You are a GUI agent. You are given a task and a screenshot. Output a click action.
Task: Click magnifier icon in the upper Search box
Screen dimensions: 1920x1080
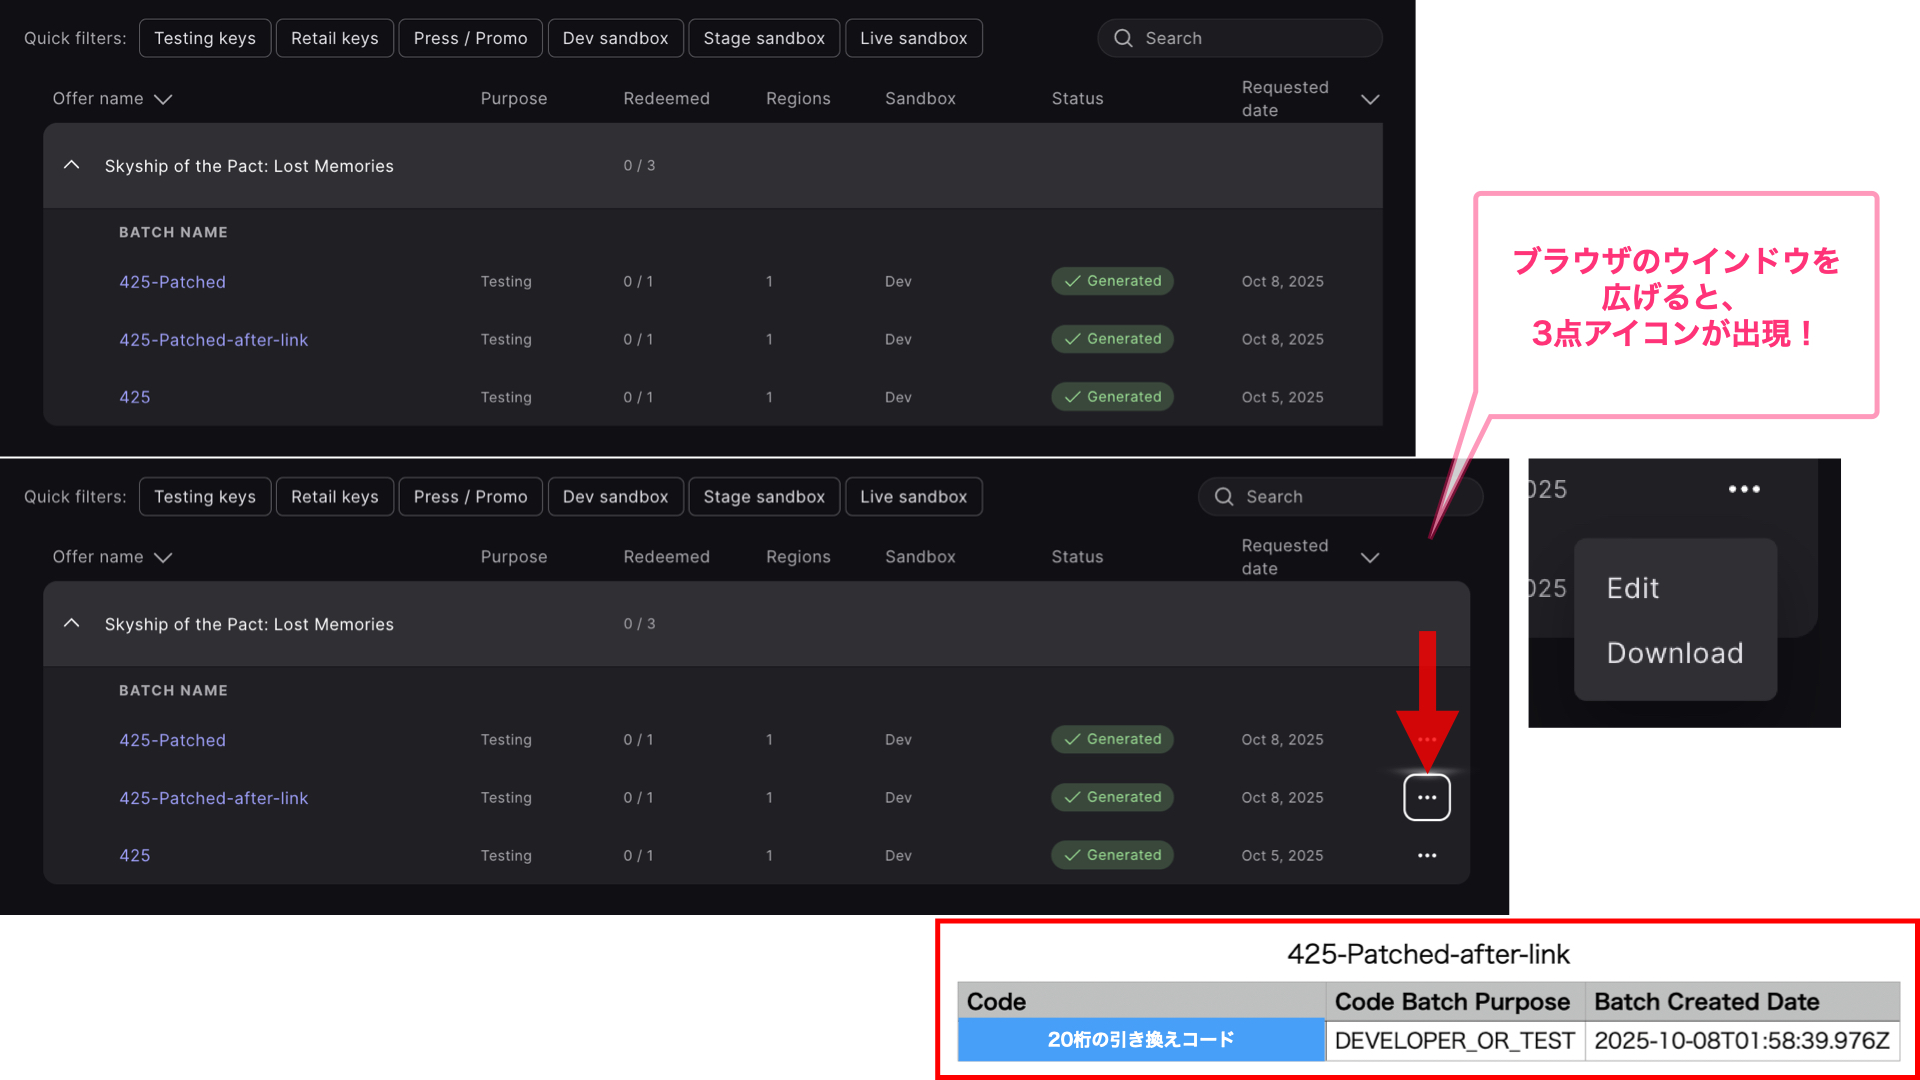point(1123,38)
